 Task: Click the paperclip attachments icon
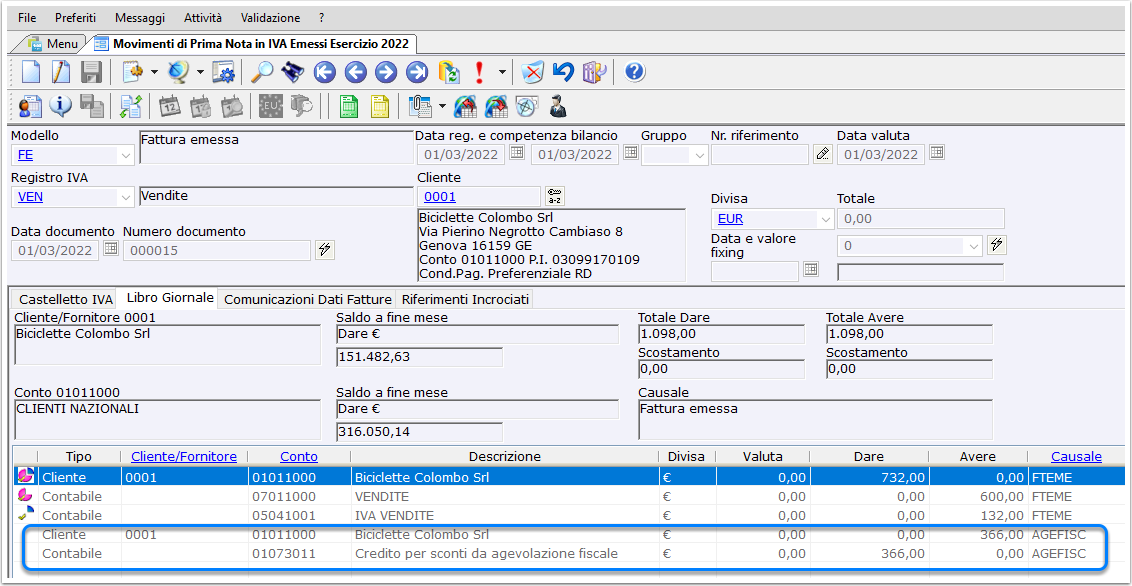pos(419,107)
